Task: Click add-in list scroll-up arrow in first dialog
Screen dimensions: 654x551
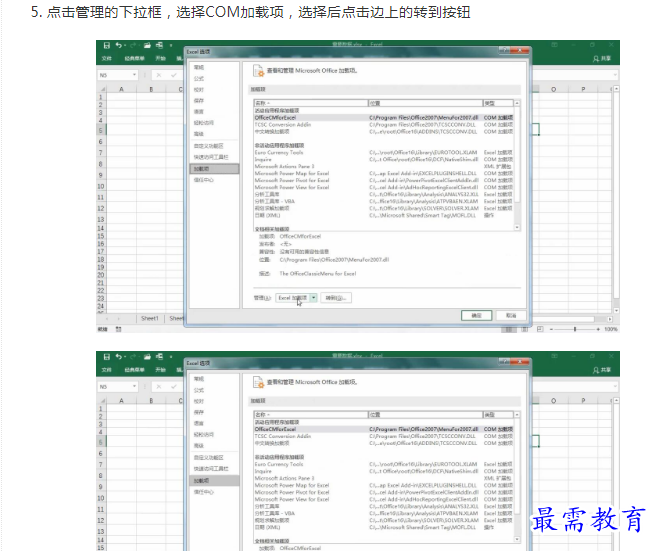Action: [517, 103]
